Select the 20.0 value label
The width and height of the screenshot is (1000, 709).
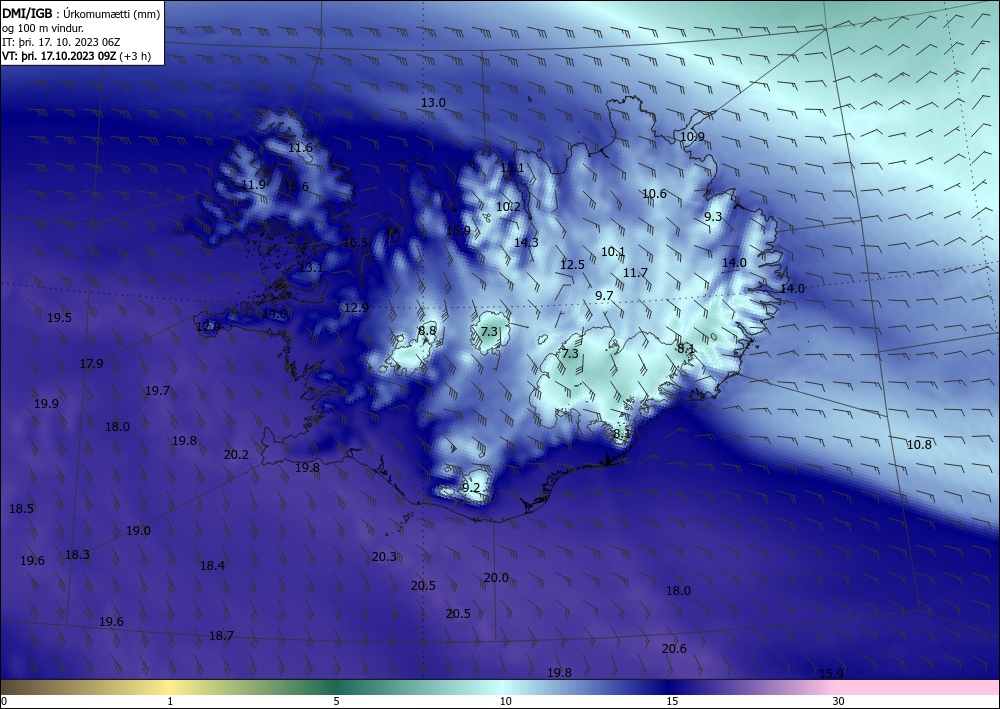coord(496,578)
